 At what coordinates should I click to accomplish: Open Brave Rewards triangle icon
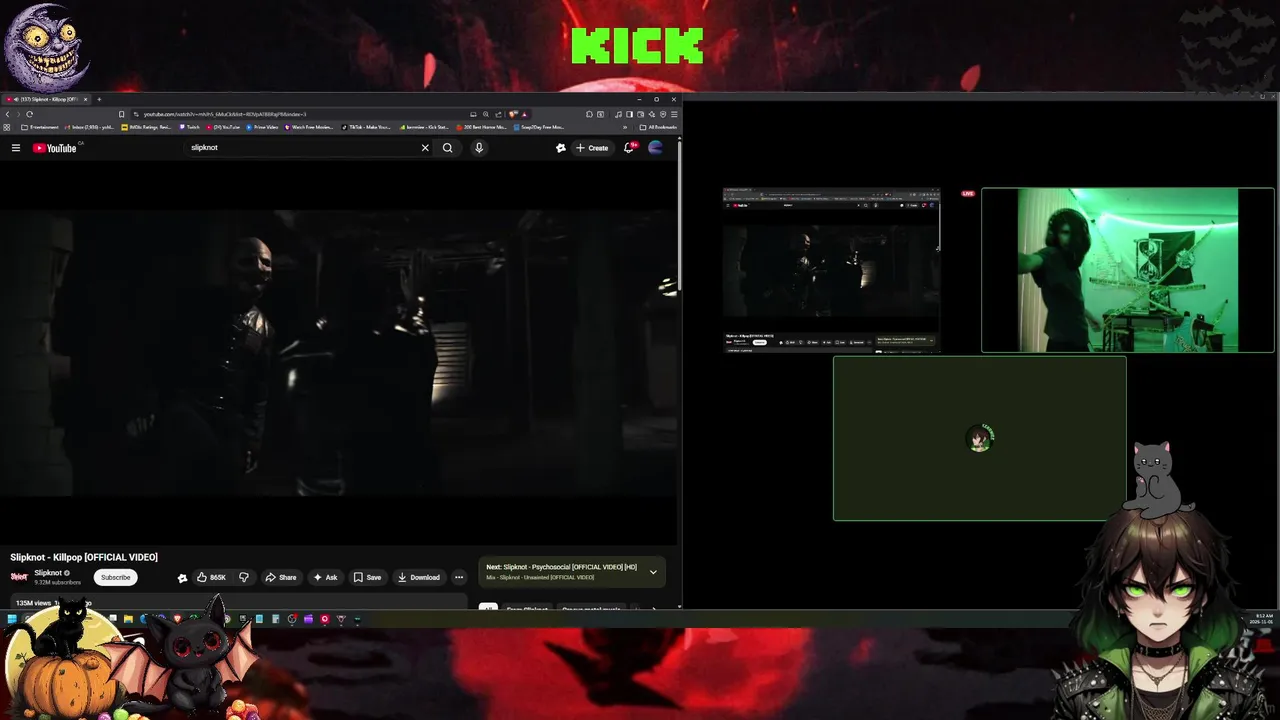(525, 114)
